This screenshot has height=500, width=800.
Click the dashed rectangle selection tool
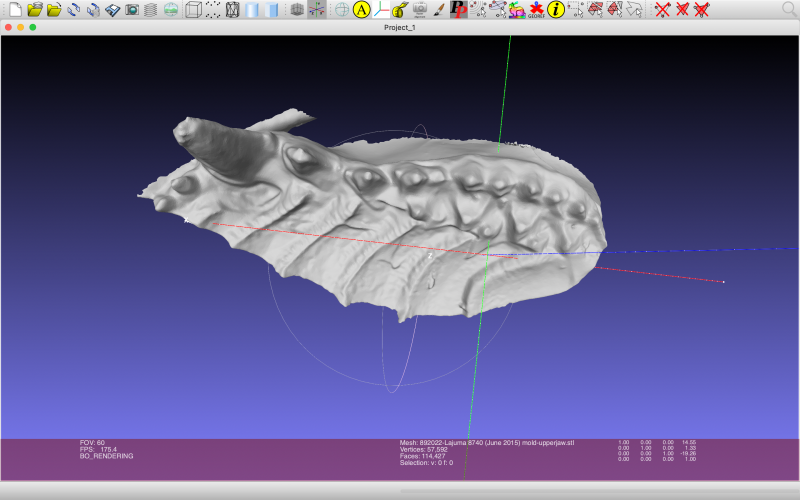(577, 10)
